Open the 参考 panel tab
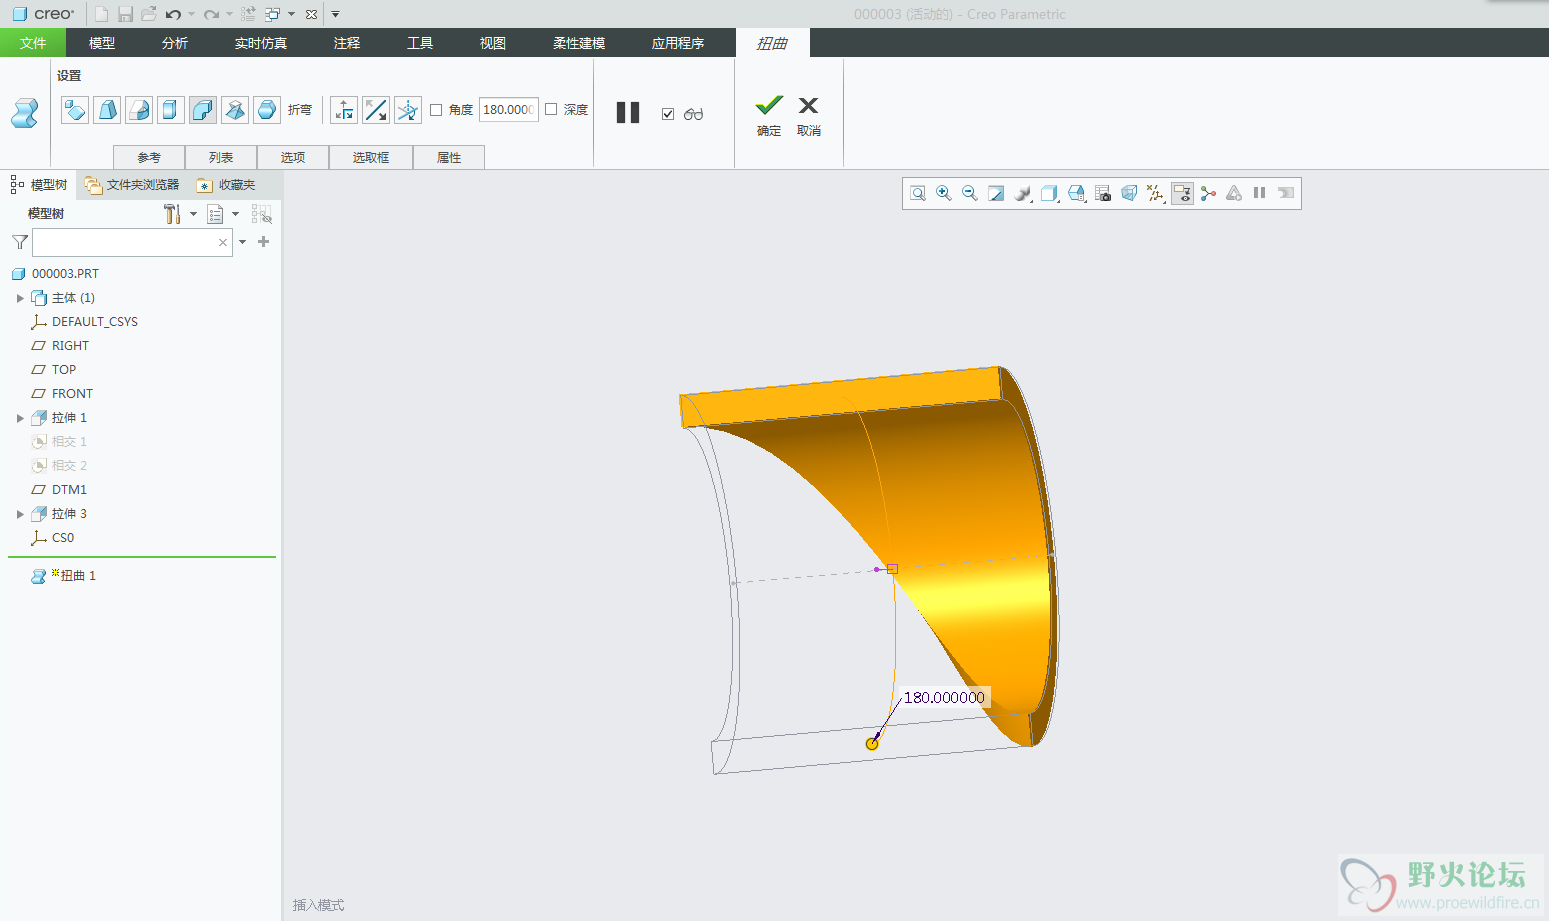Screen dimensions: 1549x921 click(149, 157)
